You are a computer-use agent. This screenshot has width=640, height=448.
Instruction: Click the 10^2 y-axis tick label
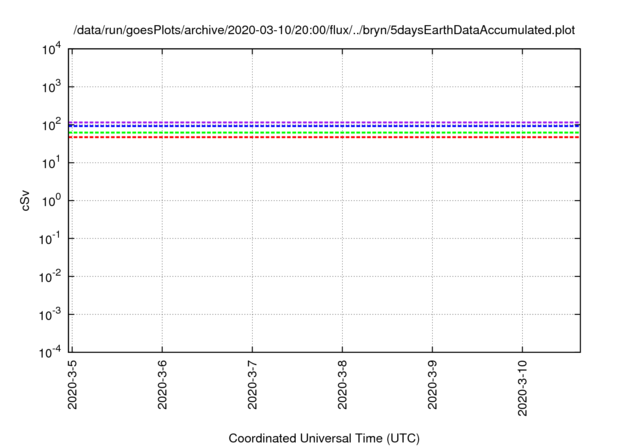pos(51,125)
